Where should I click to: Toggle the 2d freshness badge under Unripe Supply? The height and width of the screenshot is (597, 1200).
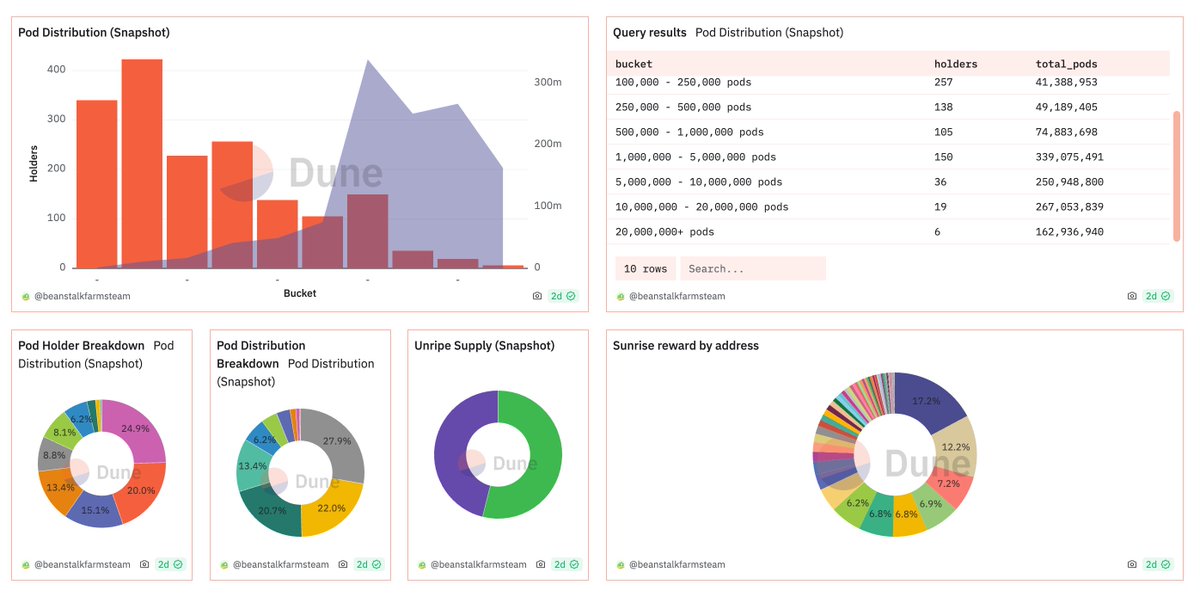559,564
